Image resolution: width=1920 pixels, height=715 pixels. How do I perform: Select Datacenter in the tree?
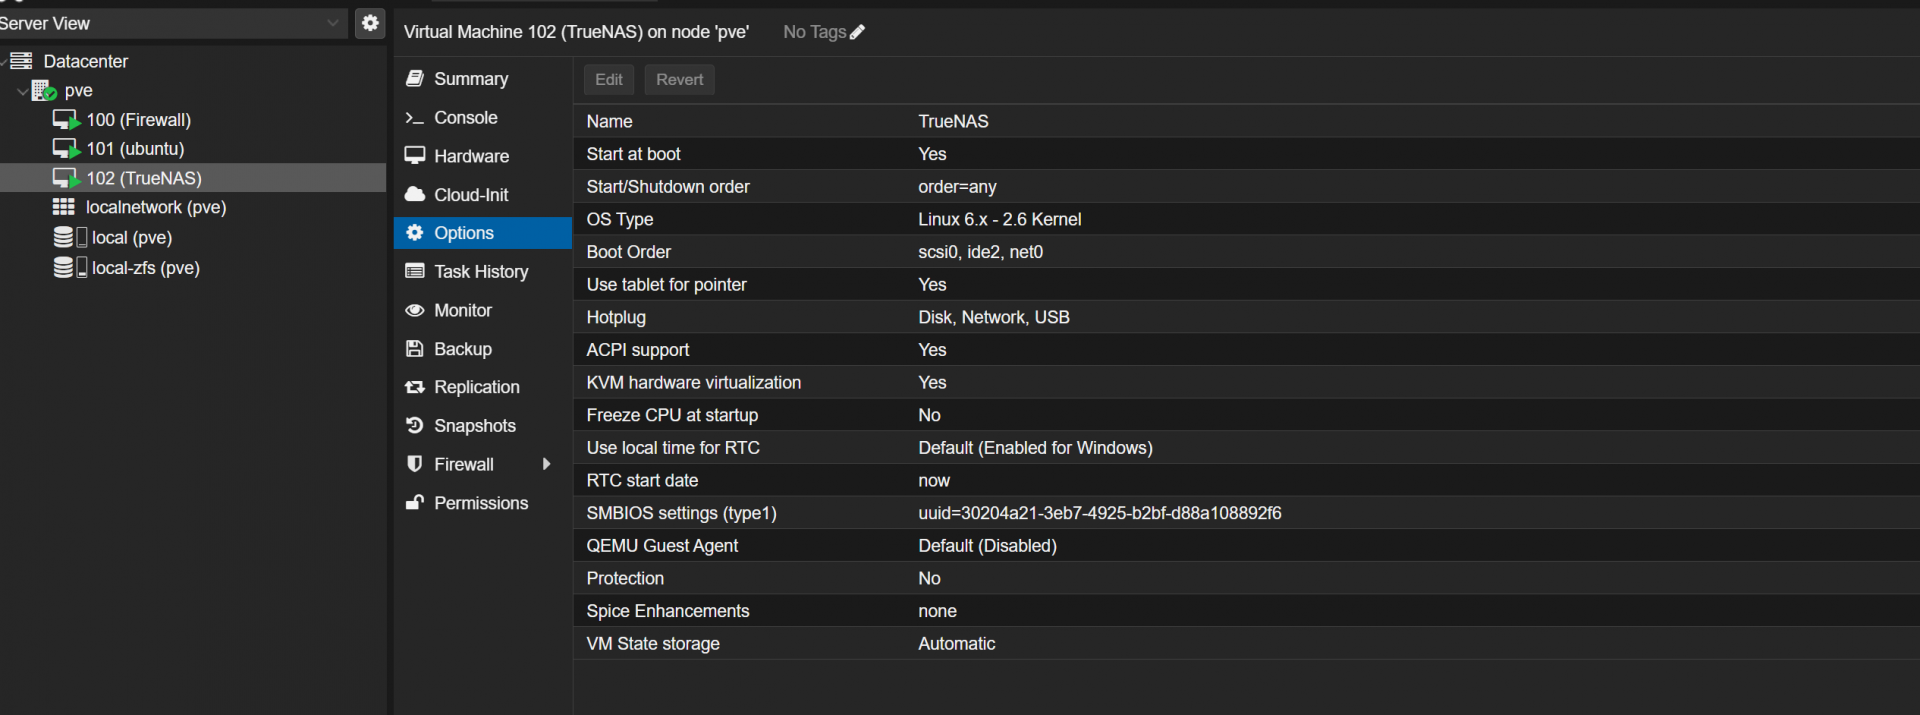click(86, 61)
